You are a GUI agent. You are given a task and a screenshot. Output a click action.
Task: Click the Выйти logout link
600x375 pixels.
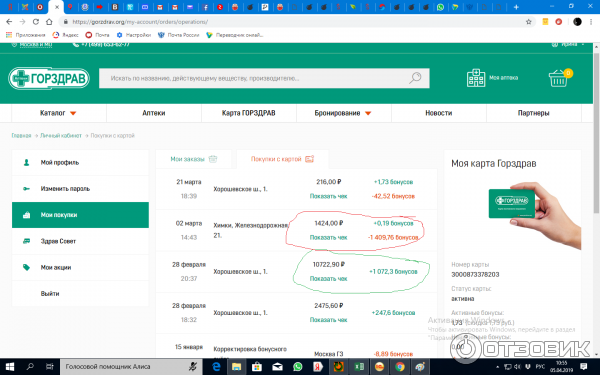(50, 293)
